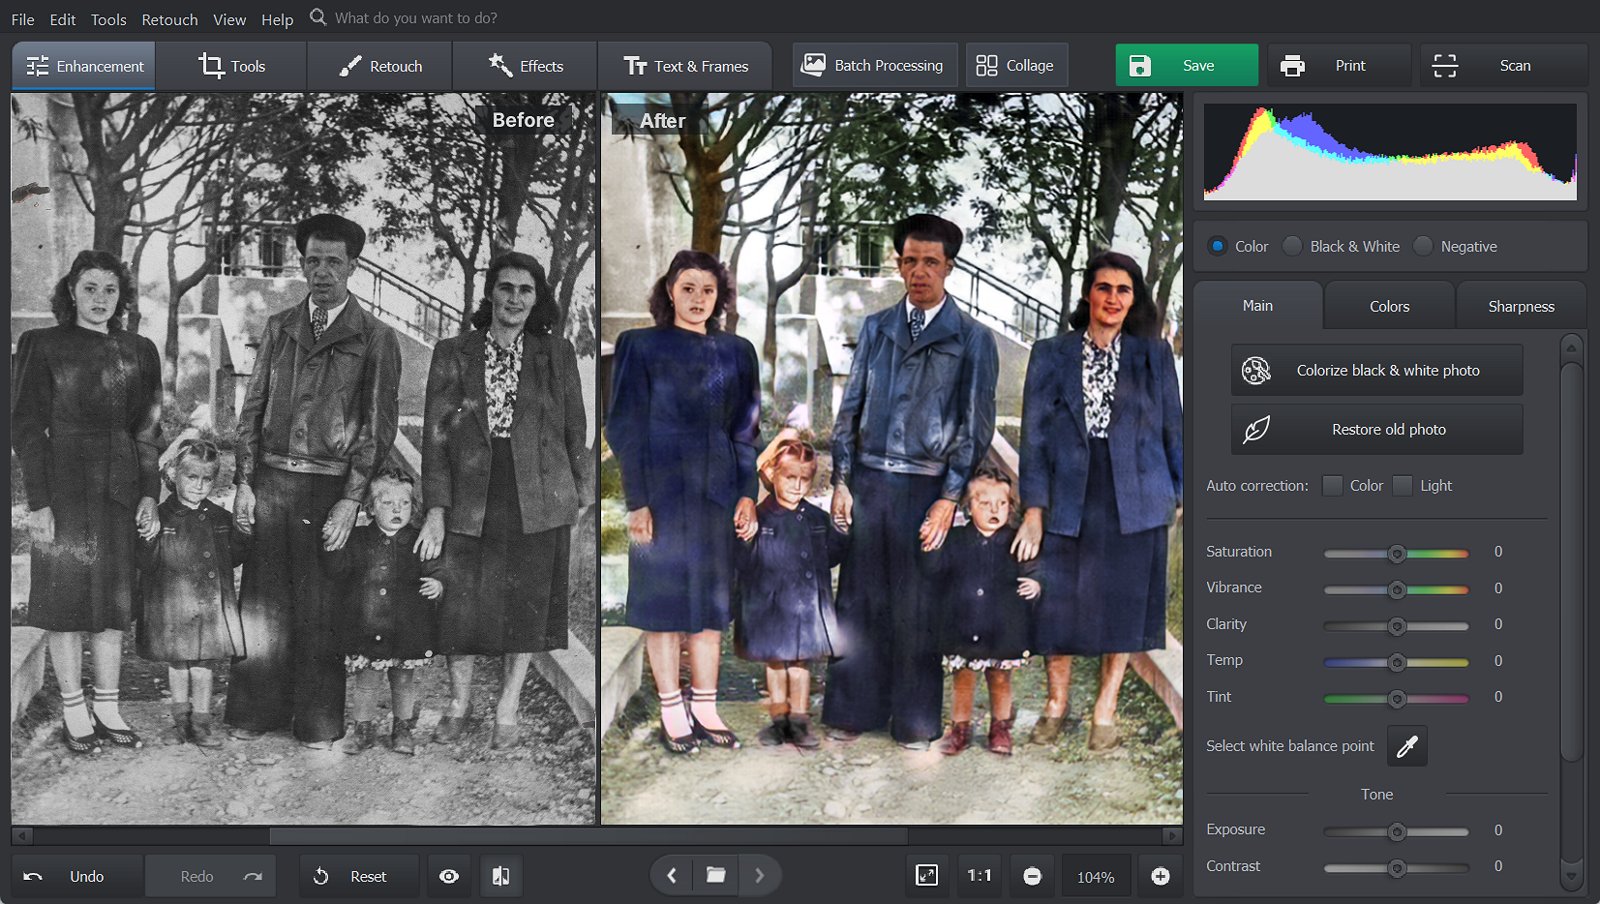Open the File menu
1600x904 pixels.
23,19
